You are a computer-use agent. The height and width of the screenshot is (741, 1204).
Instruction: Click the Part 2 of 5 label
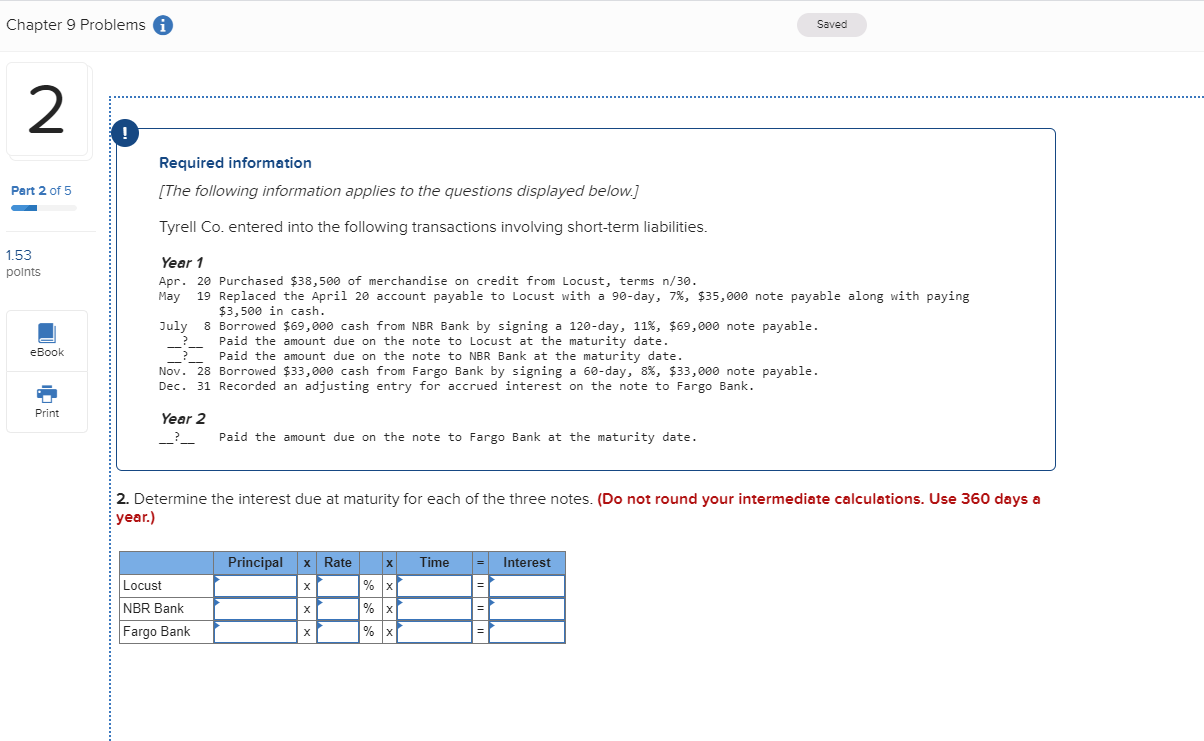(41, 190)
